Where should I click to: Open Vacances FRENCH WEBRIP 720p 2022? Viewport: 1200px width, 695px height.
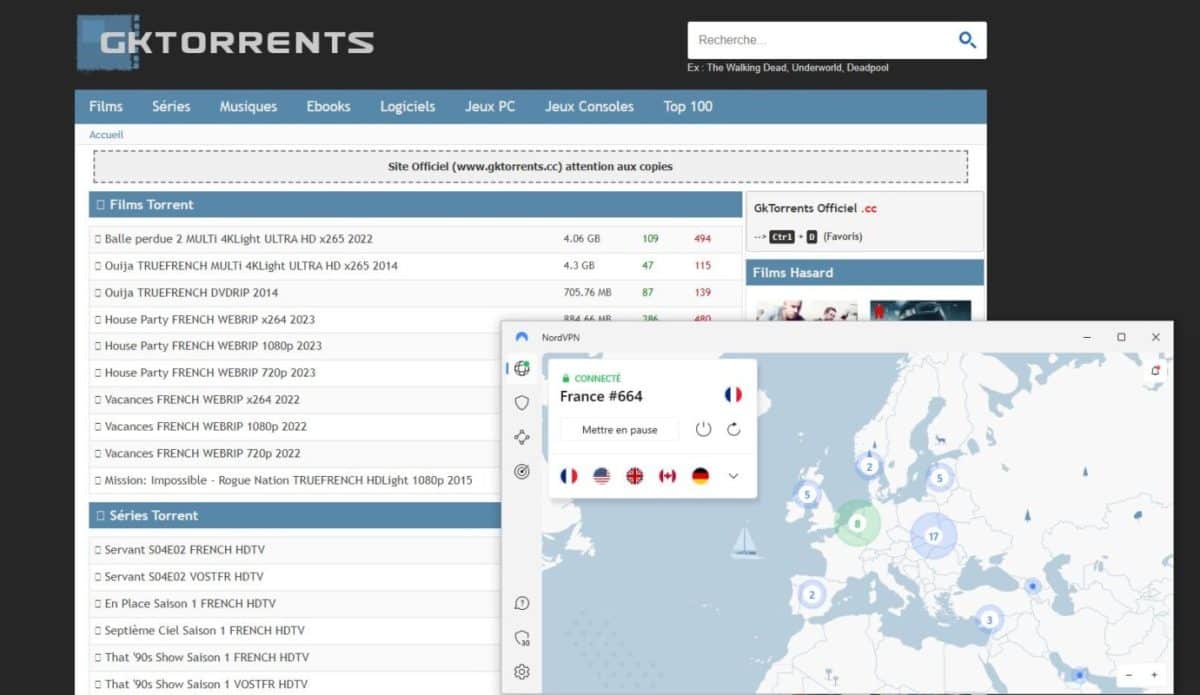[203, 454]
